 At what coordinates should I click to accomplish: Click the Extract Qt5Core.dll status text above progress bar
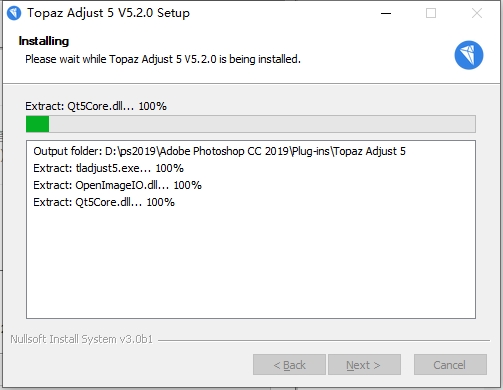96,106
